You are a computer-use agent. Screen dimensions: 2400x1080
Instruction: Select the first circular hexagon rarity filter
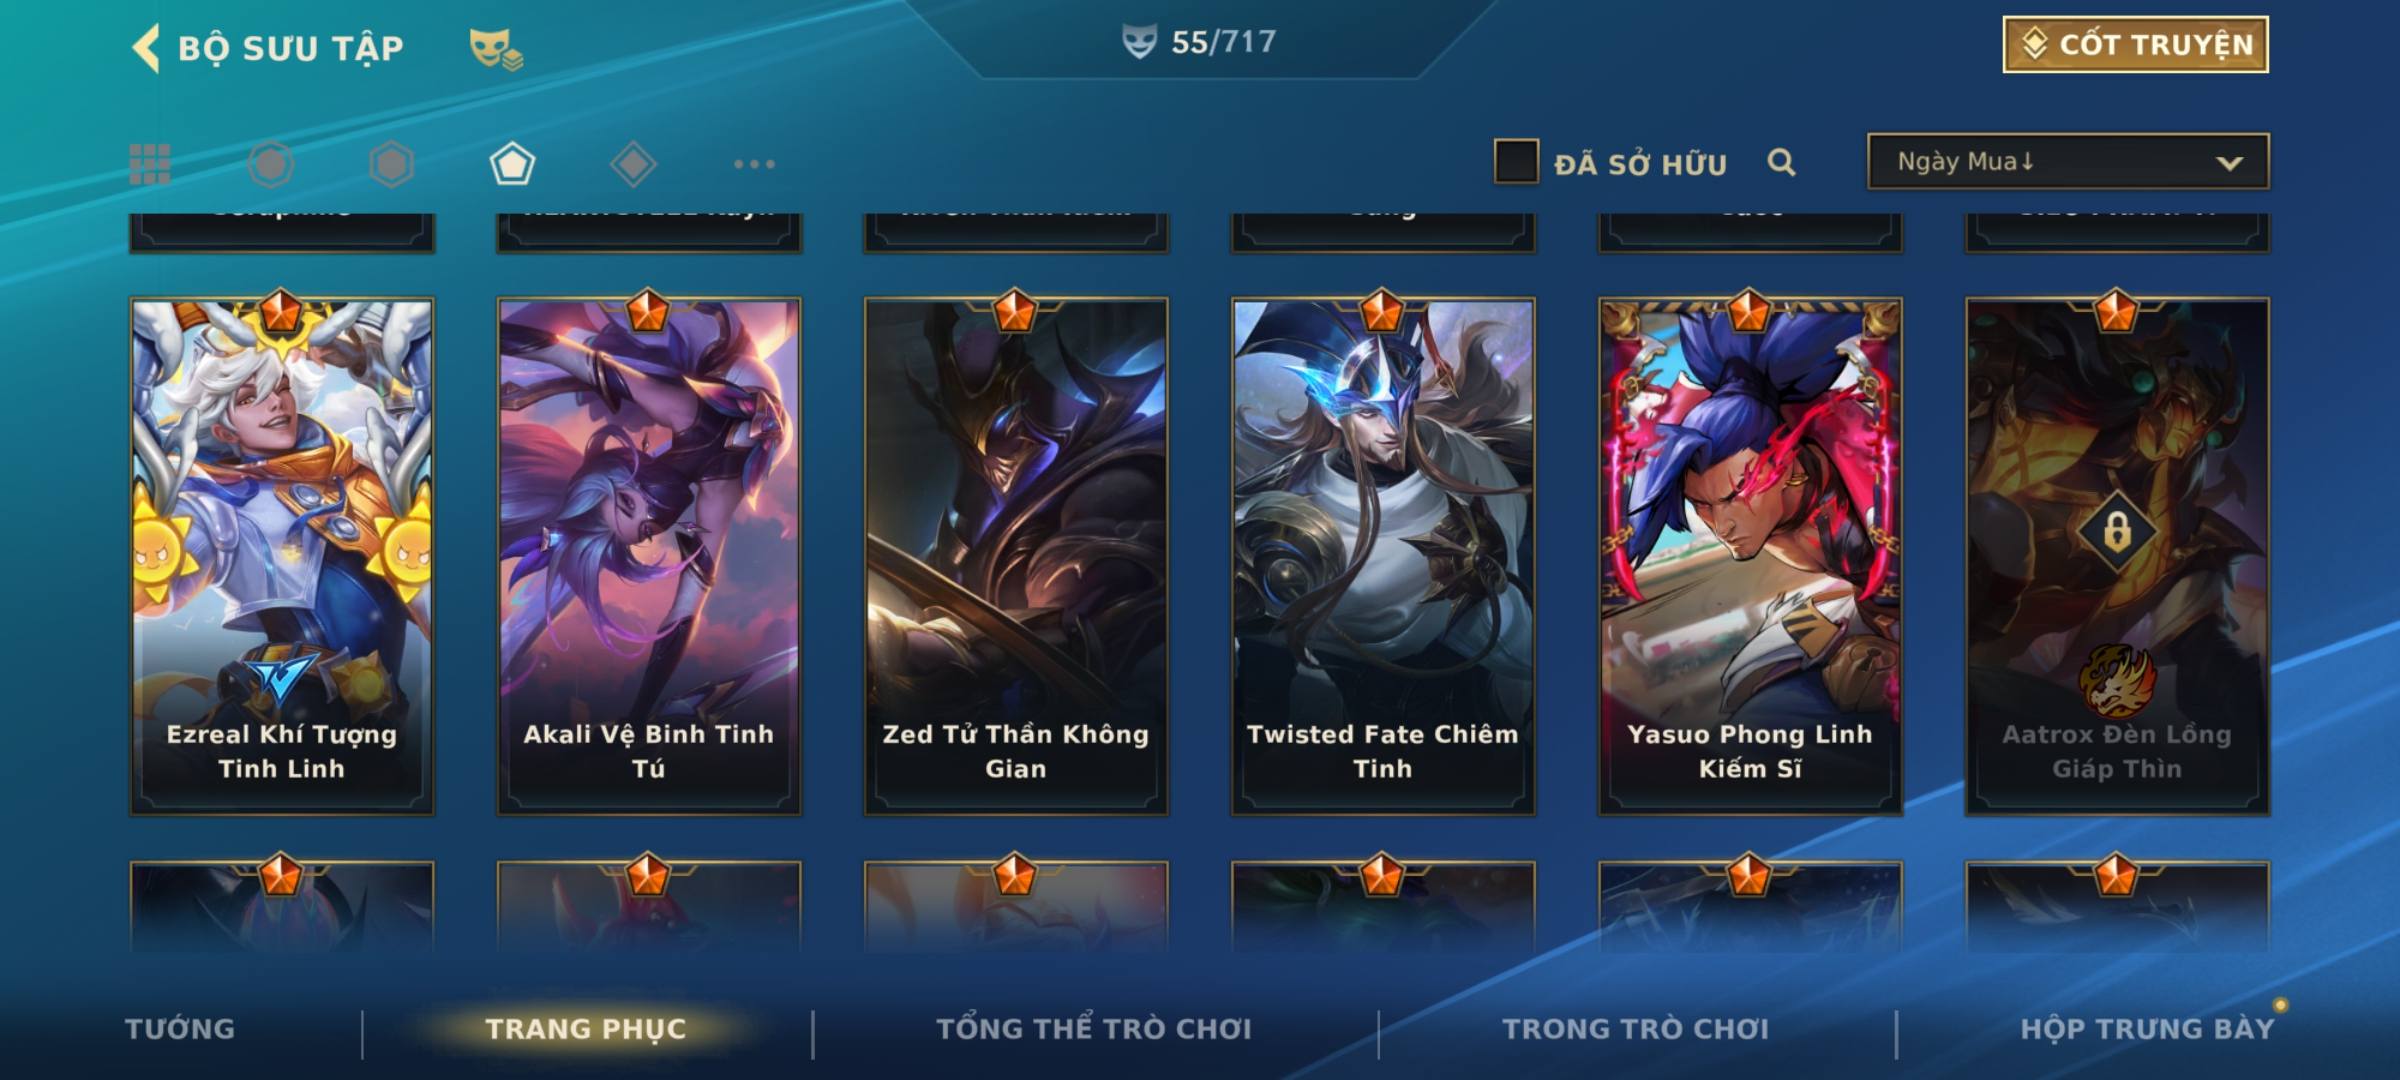click(x=271, y=164)
